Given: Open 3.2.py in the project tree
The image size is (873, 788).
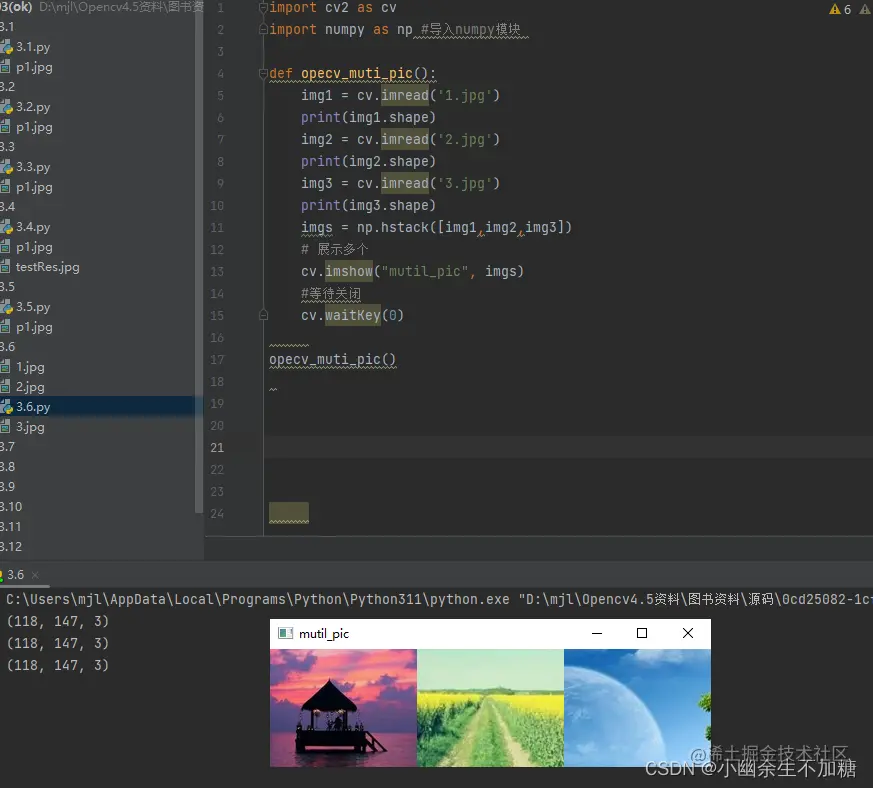Looking at the screenshot, I should (32, 107).
